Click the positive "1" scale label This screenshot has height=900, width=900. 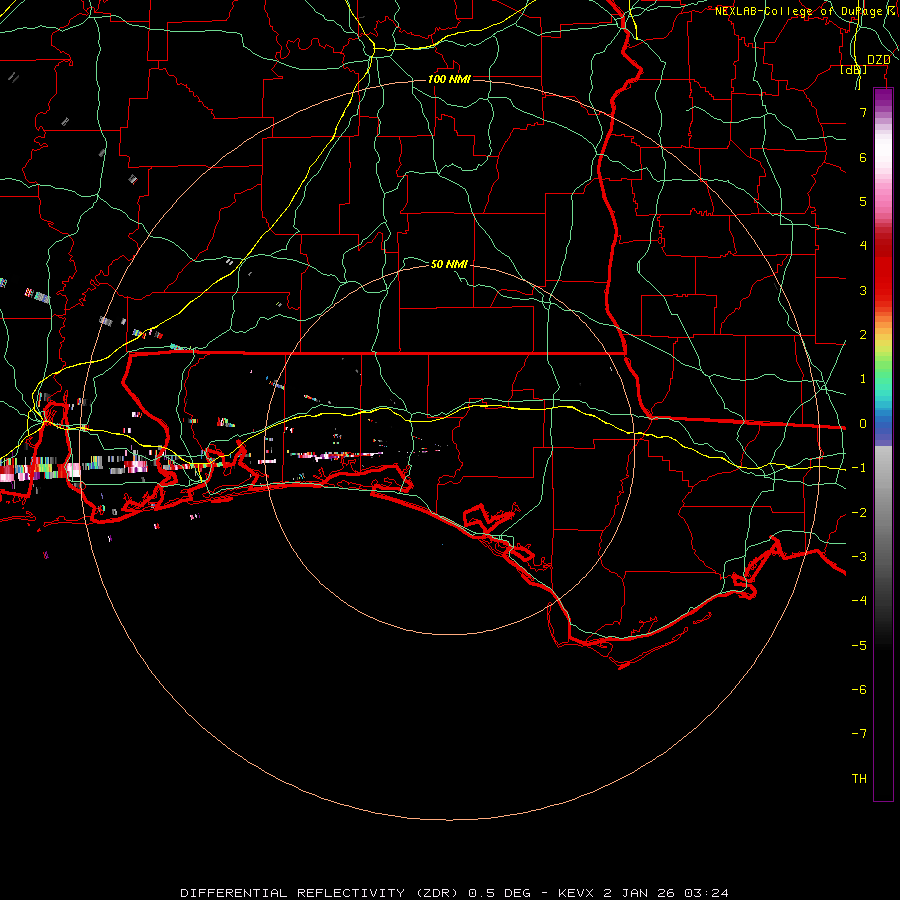tap(863, 379)
